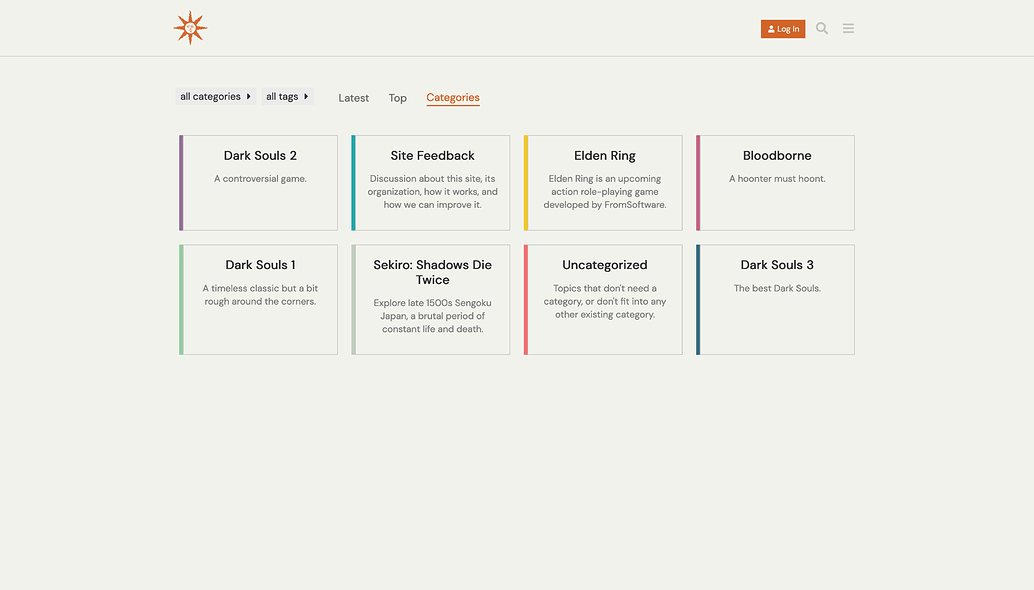This screenshot has height=590, width=1034.
Task: Open the Site Feedback category
Action: [432, 156]
